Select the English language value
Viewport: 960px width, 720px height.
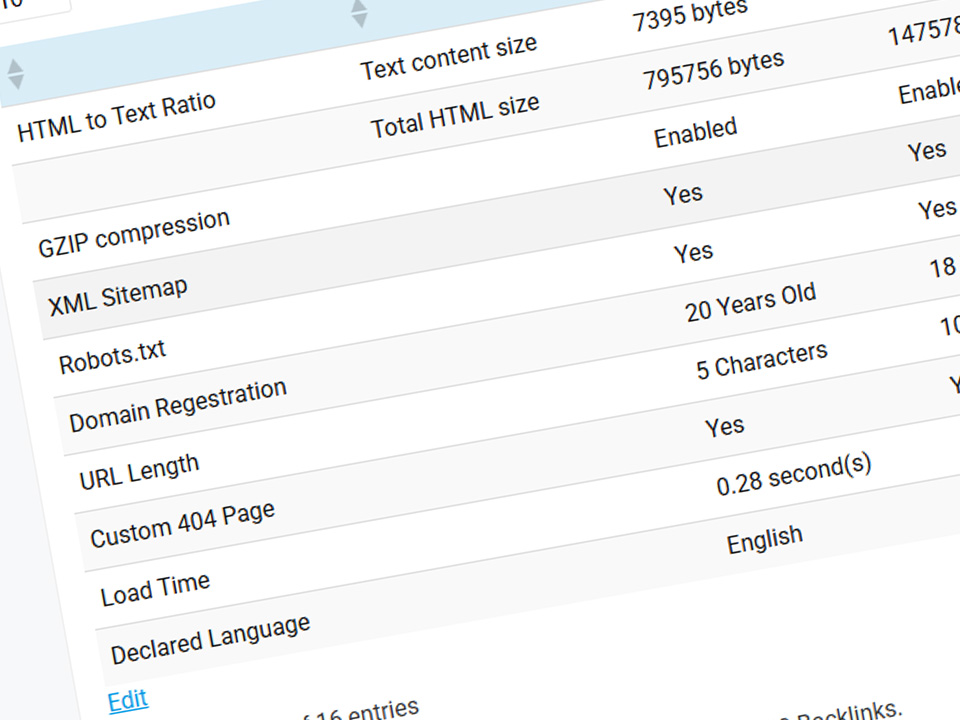[764, 541]
